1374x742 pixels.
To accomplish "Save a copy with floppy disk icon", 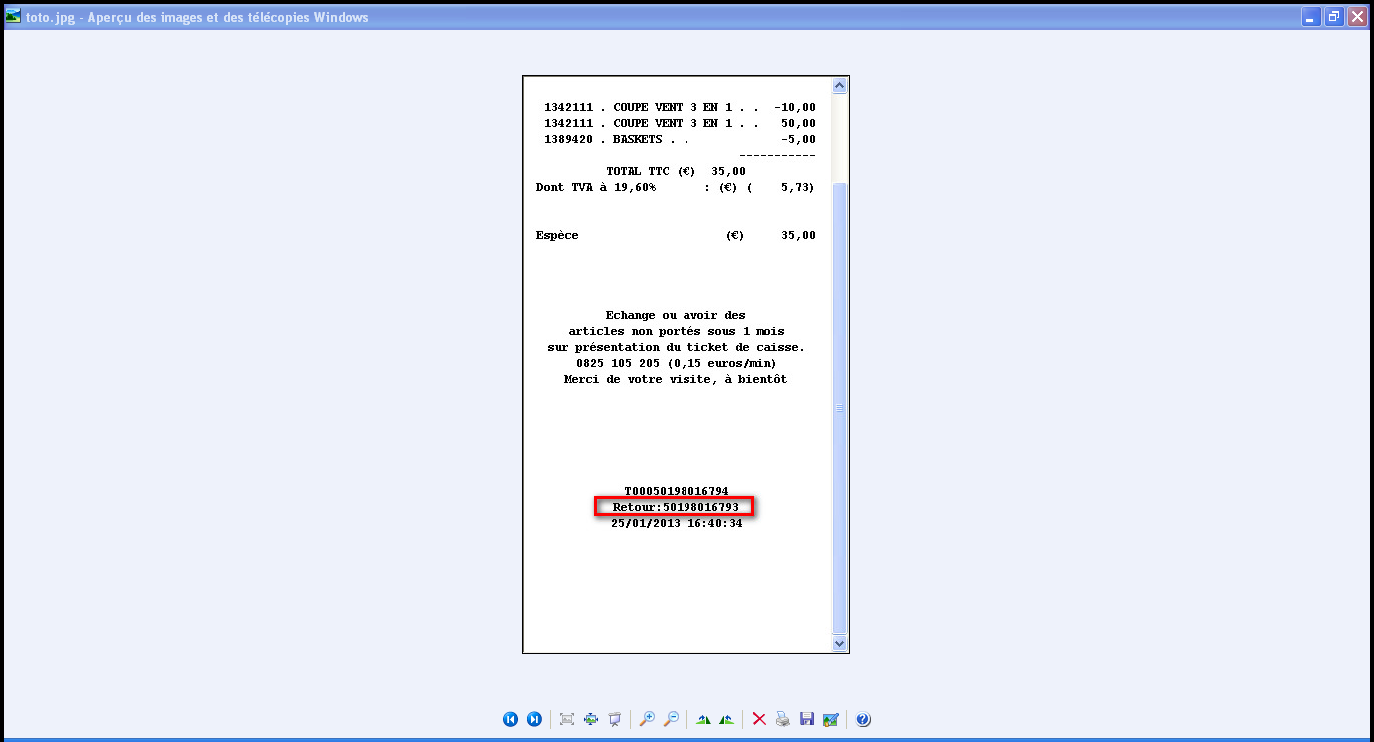I will click(x=807, y=719).
